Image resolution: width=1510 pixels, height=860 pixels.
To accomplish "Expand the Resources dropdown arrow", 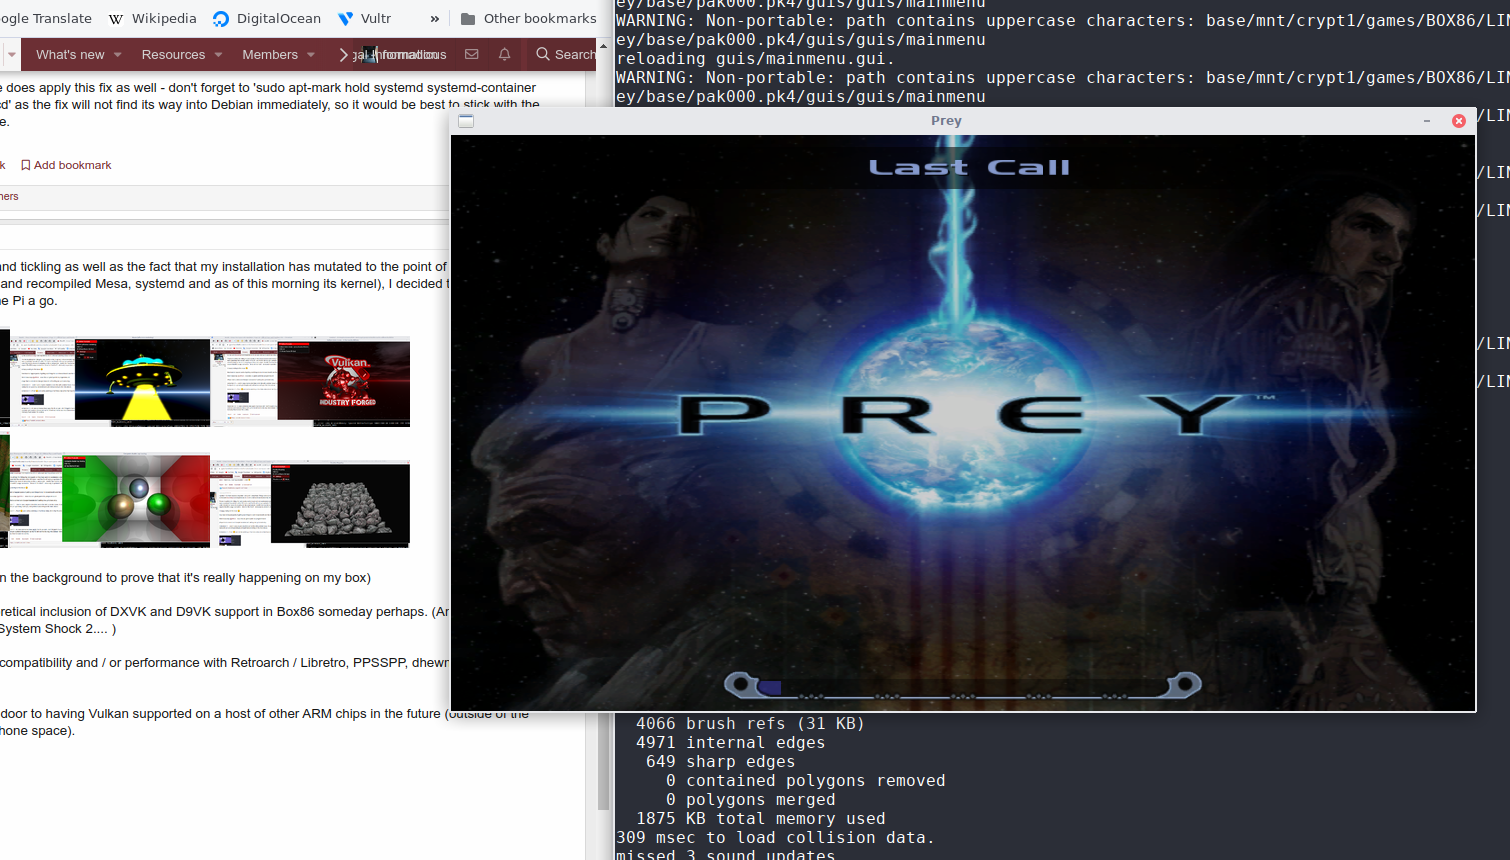I will pyautogui.click(x=218, y=55).
